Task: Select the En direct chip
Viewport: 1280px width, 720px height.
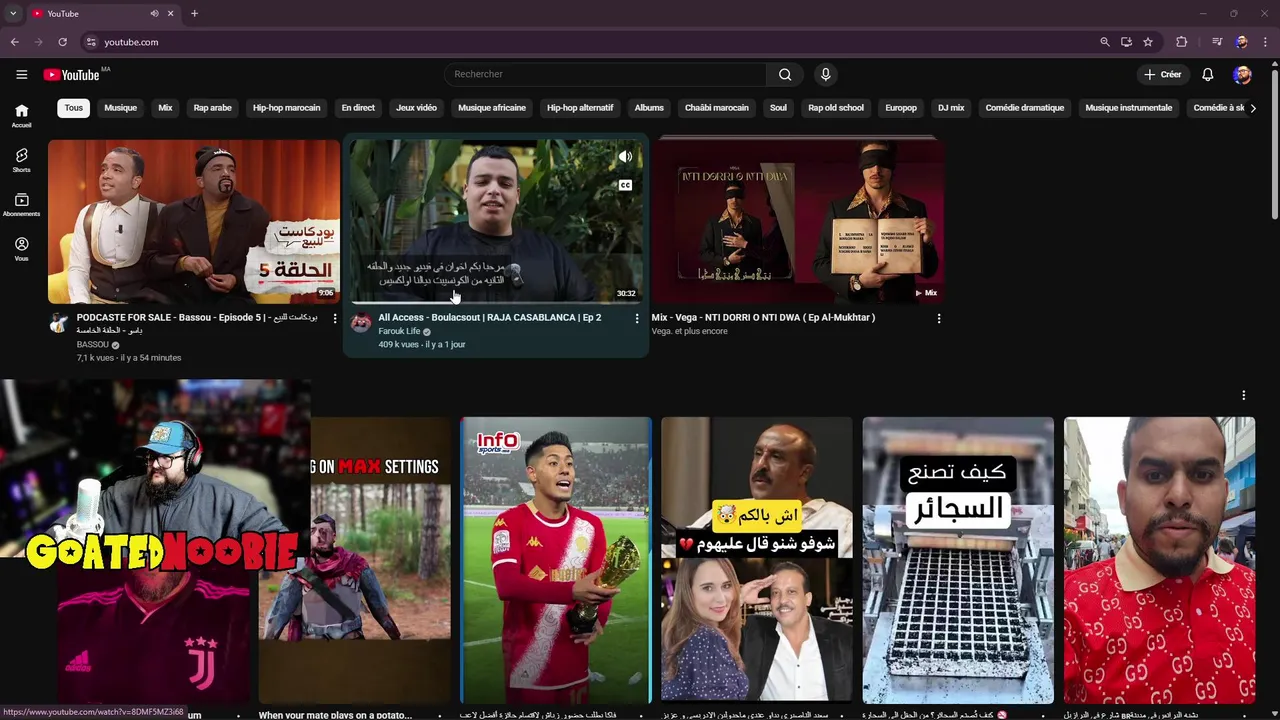Action: point(358,108)
